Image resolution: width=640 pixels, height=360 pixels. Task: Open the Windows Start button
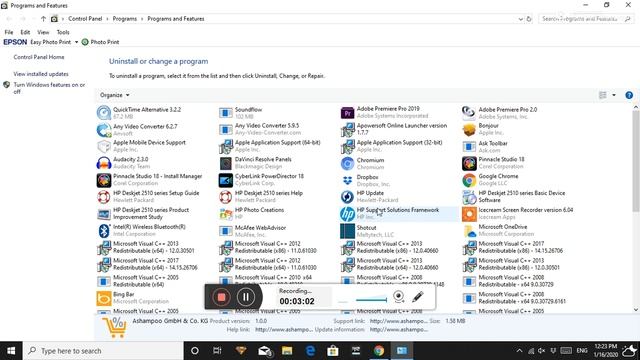click(x=11, y=351)
